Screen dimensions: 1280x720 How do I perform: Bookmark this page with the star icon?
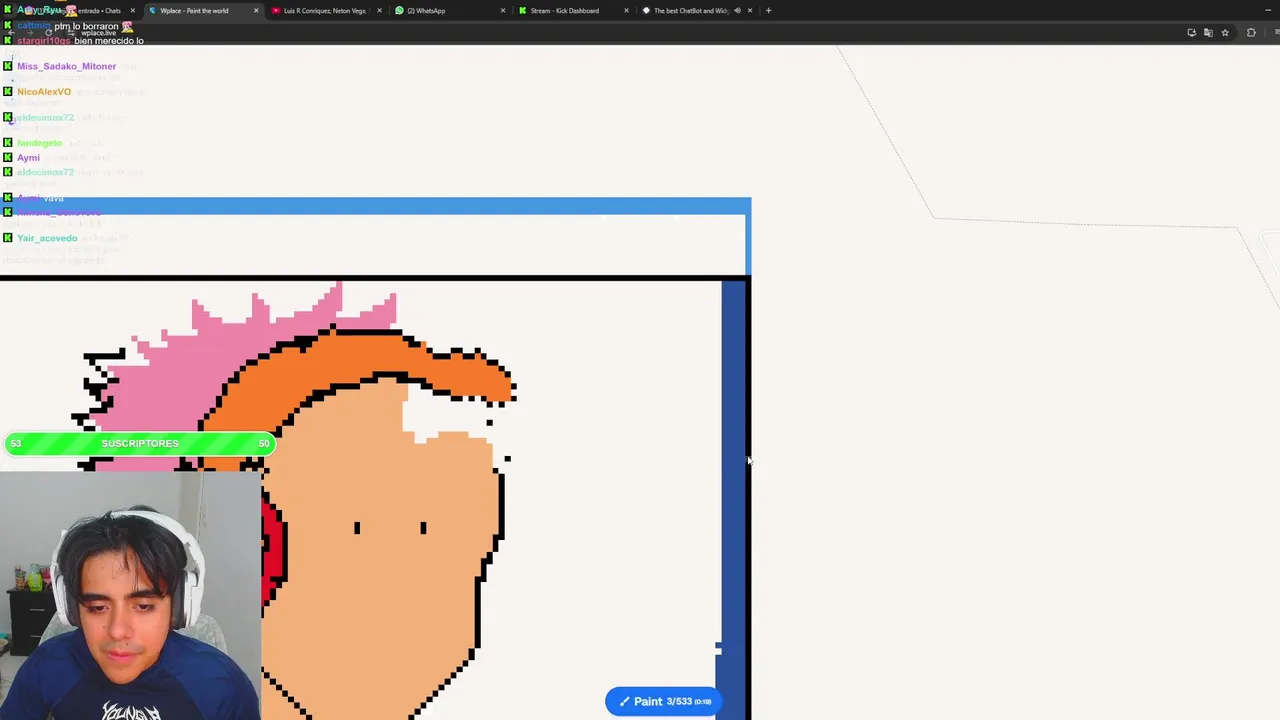tap(1225, 32)
